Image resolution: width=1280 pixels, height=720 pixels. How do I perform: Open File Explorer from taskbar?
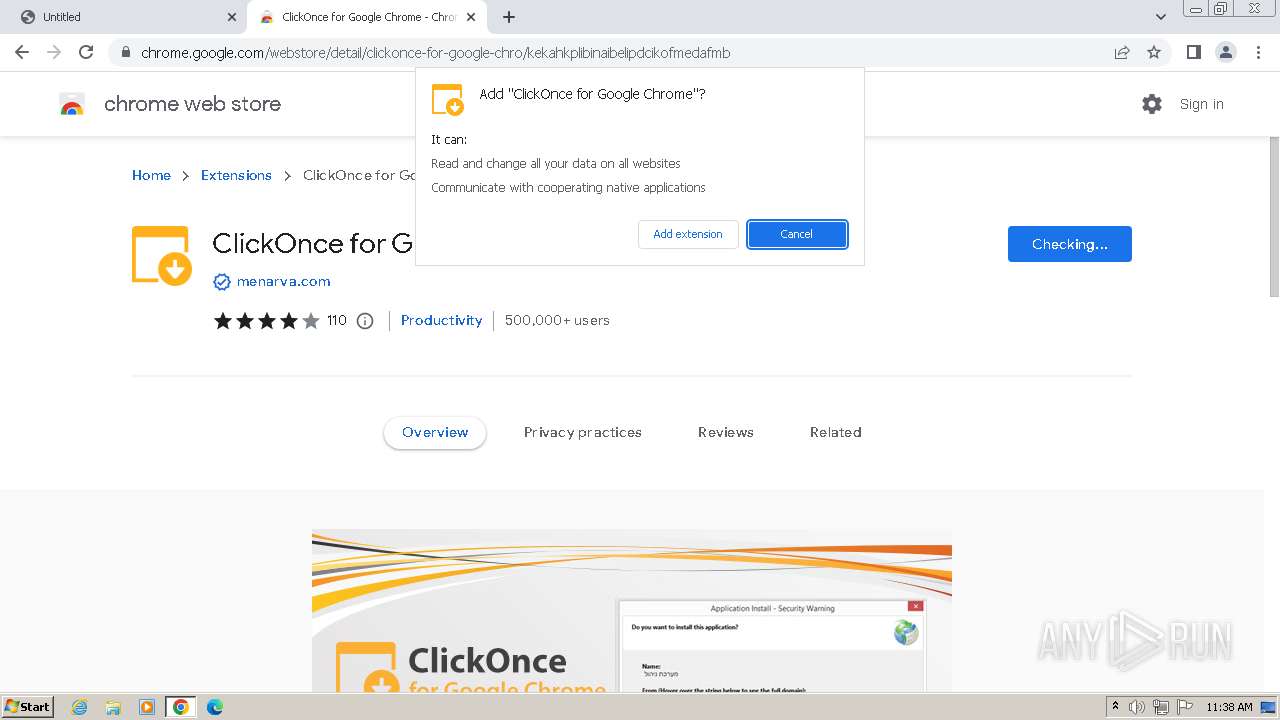tap(113, 707)
